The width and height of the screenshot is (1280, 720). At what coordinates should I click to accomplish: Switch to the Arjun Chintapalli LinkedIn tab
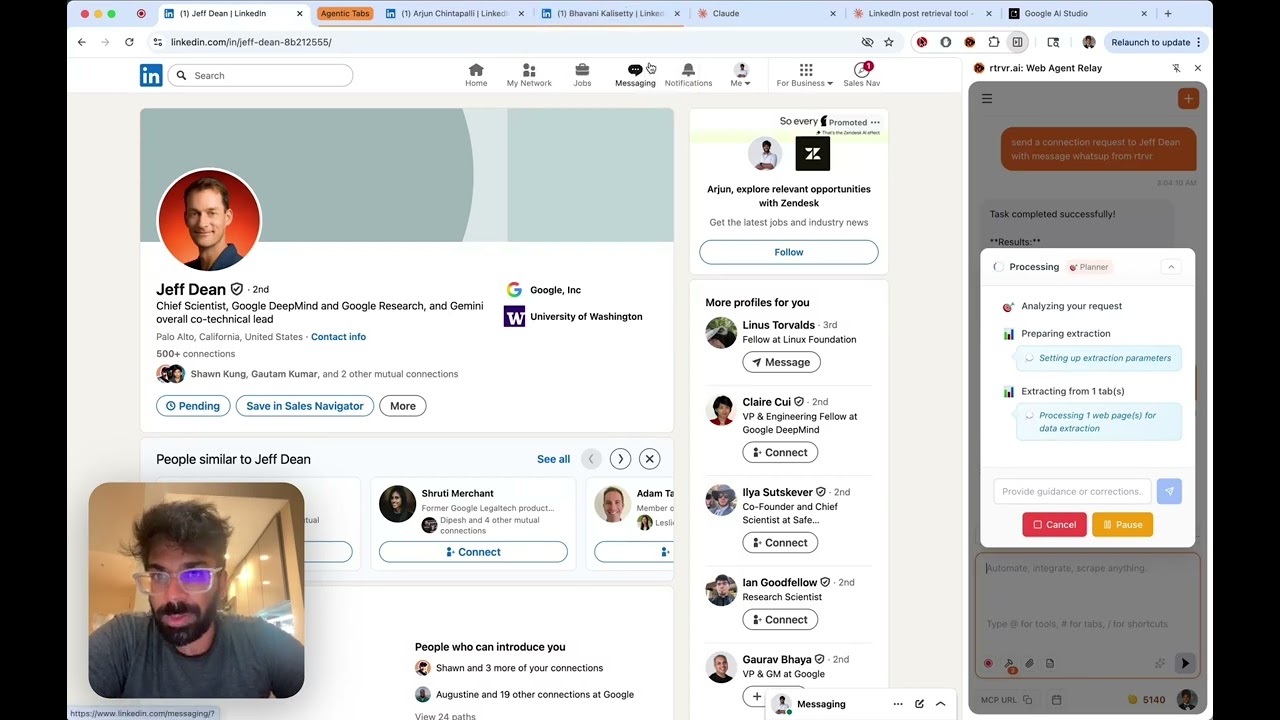455,14
